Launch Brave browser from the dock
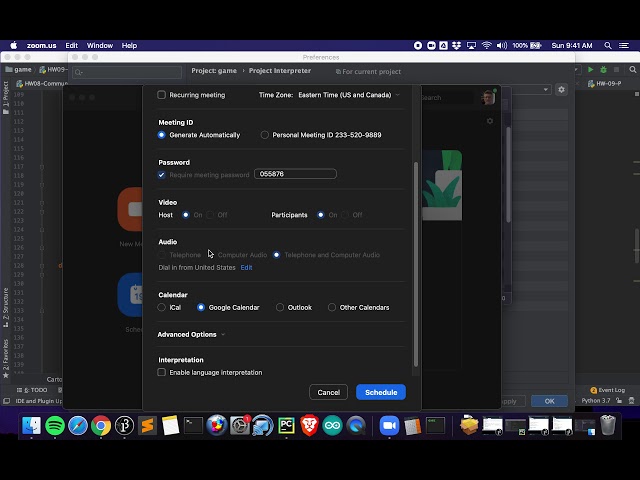The width and height of the screenshot is (640, 480). [309, 426]
